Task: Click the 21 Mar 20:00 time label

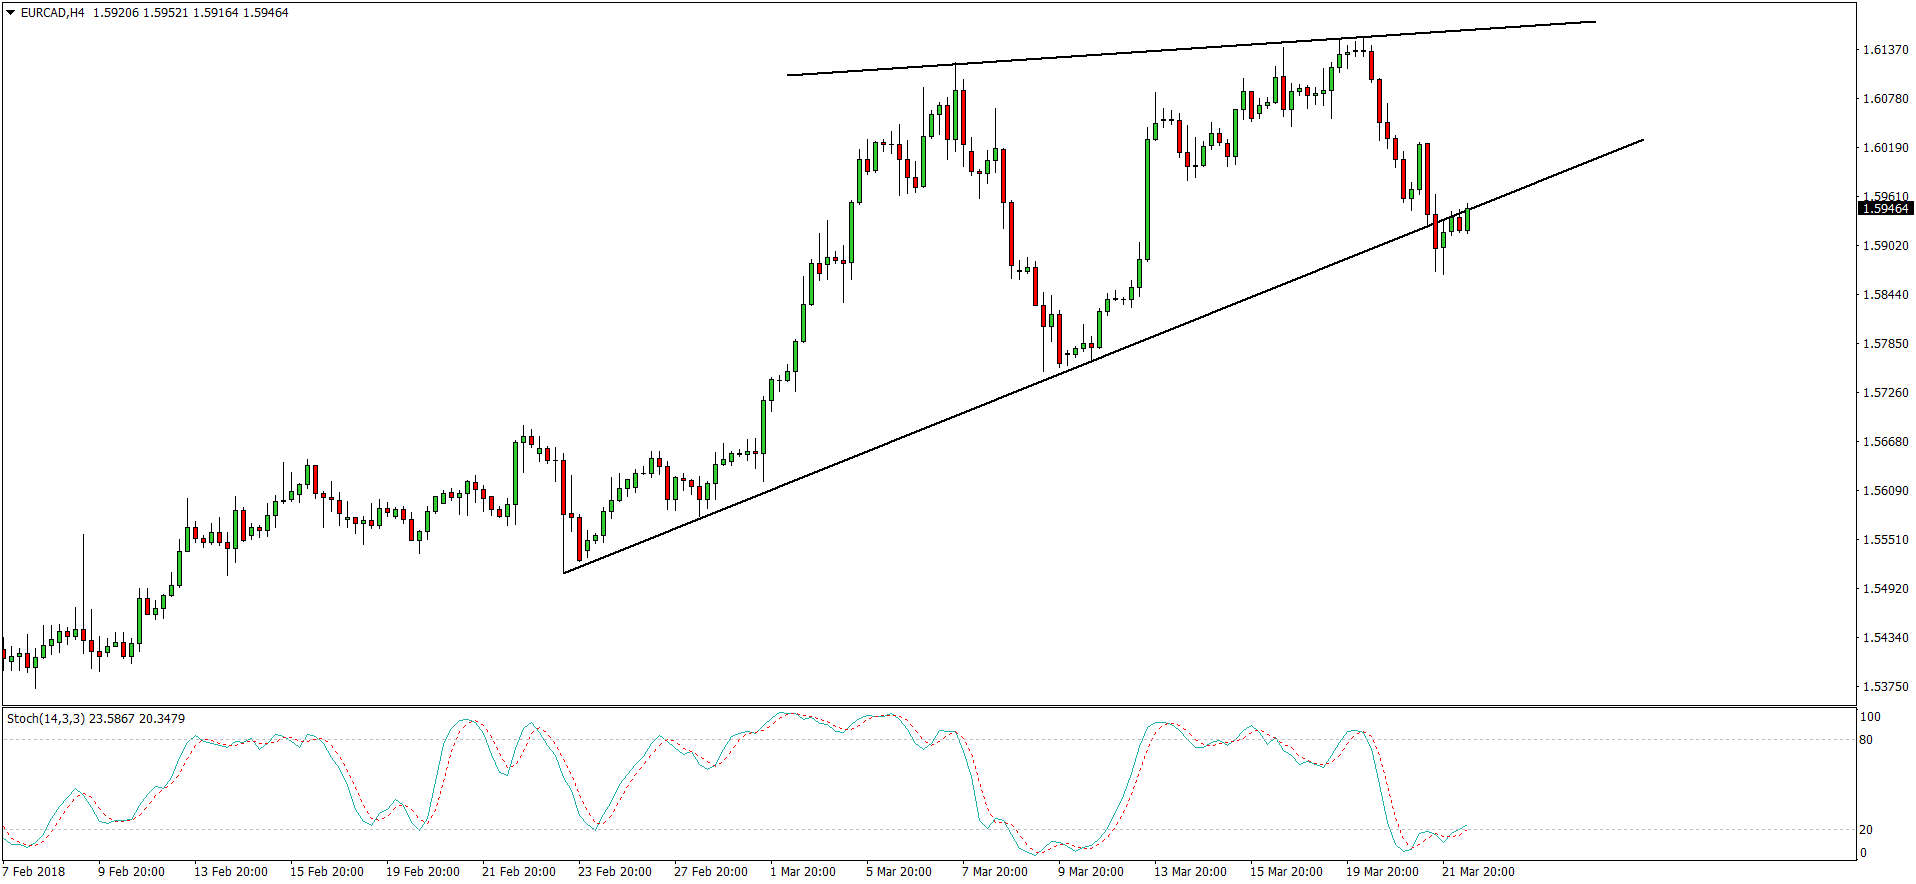Action: click(1478, 871)
